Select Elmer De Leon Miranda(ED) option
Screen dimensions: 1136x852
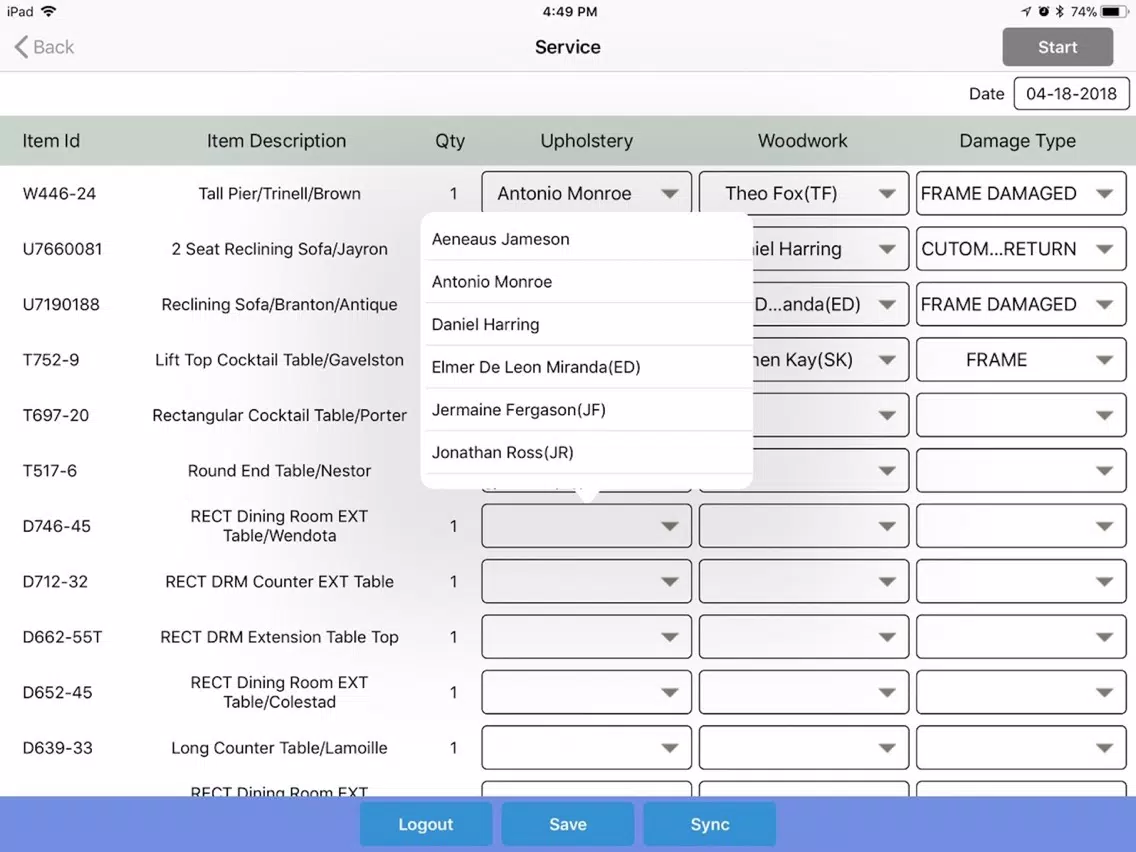pos(587,367)
